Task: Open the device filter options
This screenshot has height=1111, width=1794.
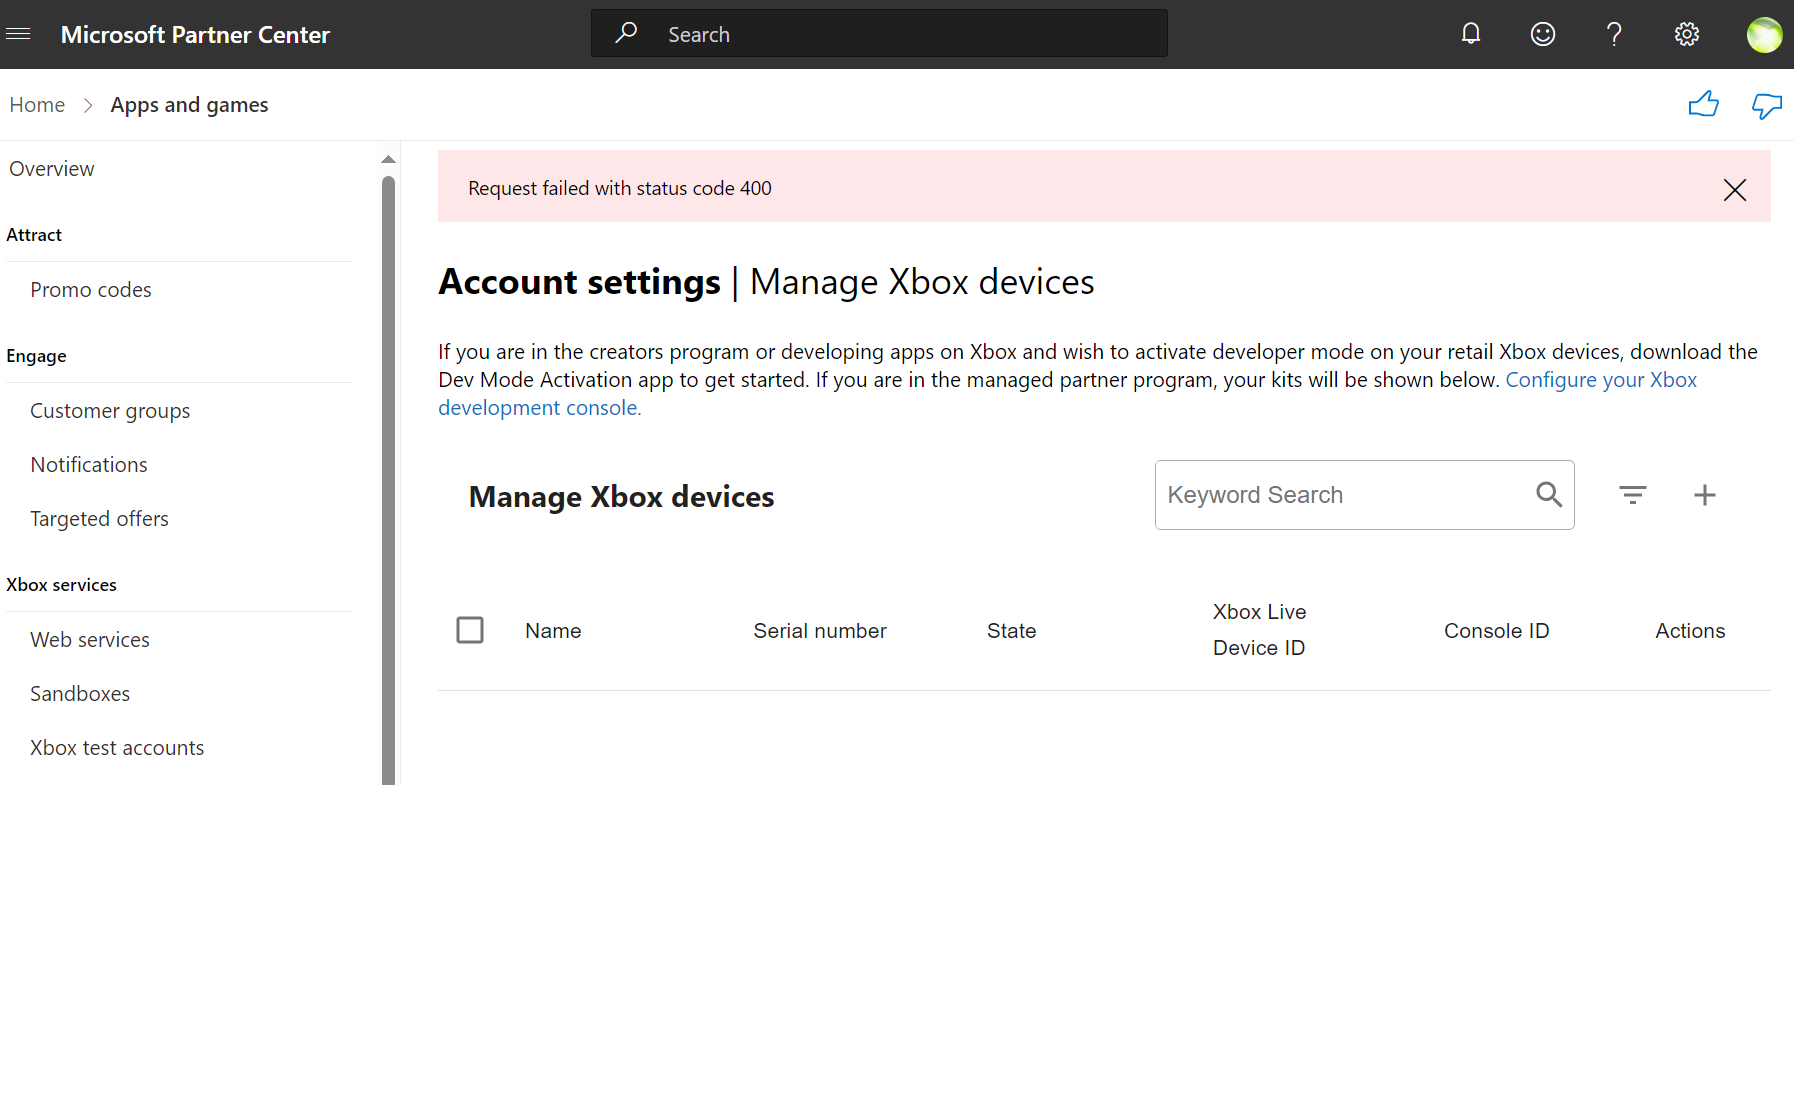Action: [1632, 494]
